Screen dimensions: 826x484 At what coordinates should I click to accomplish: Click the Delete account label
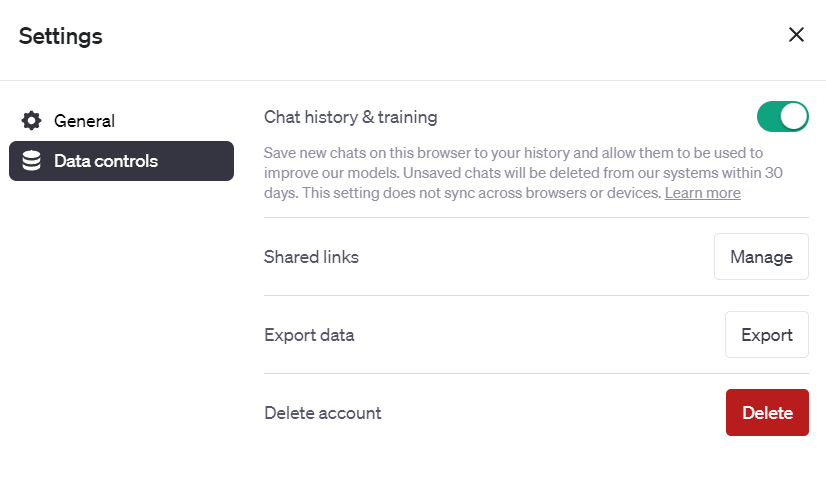(322, 413)
